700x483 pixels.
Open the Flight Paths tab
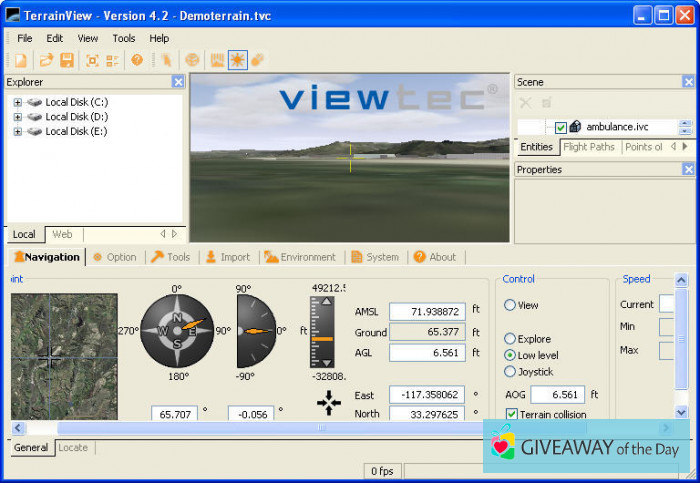click(x=589, y=147)
